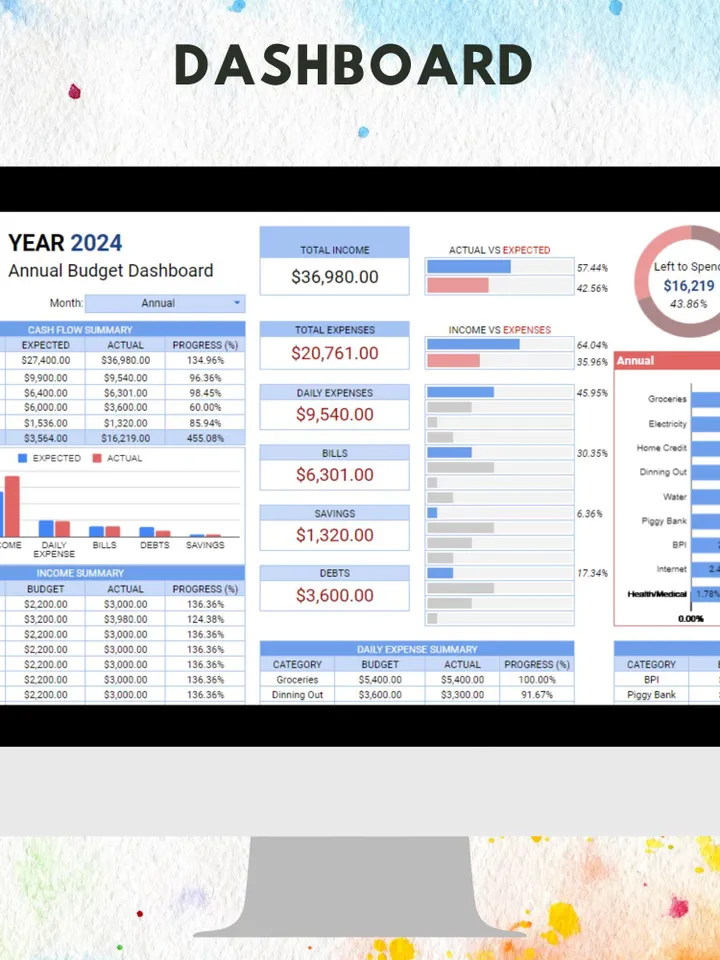
Task: Select the Groceries category table cell
Action: click(297, 680)
